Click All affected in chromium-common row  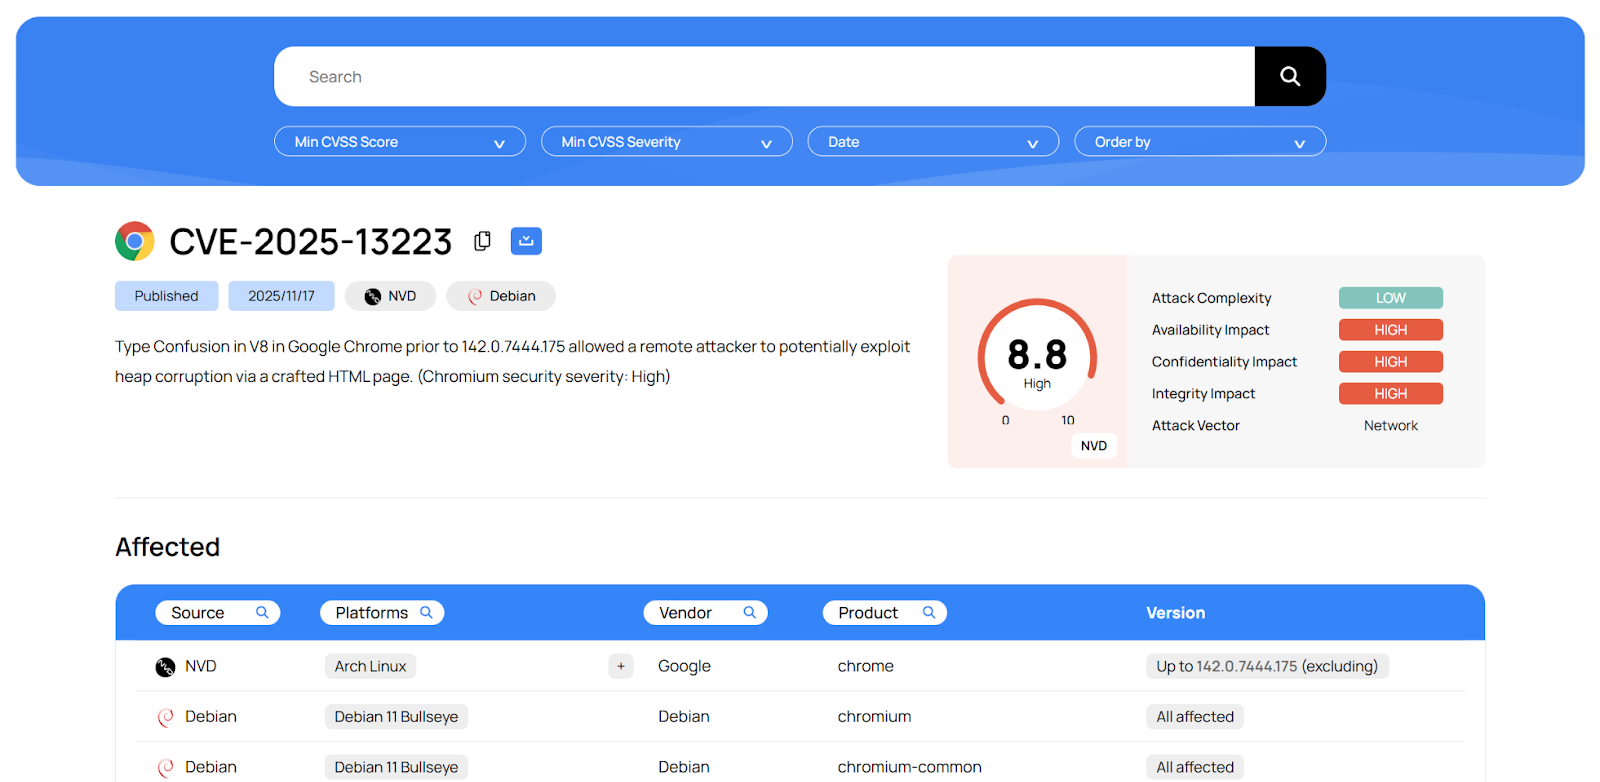pos(1195,768)
